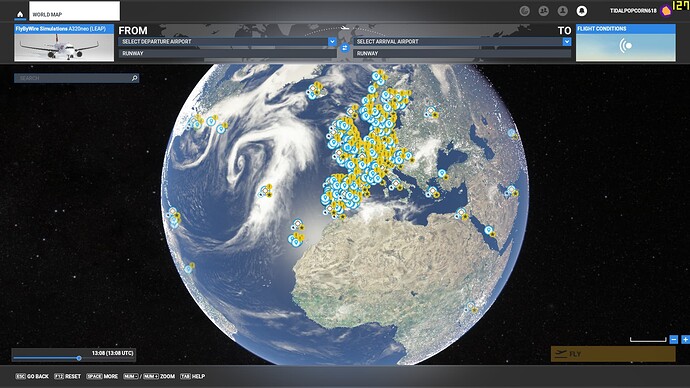Select the World Map tab

point(74,11)
